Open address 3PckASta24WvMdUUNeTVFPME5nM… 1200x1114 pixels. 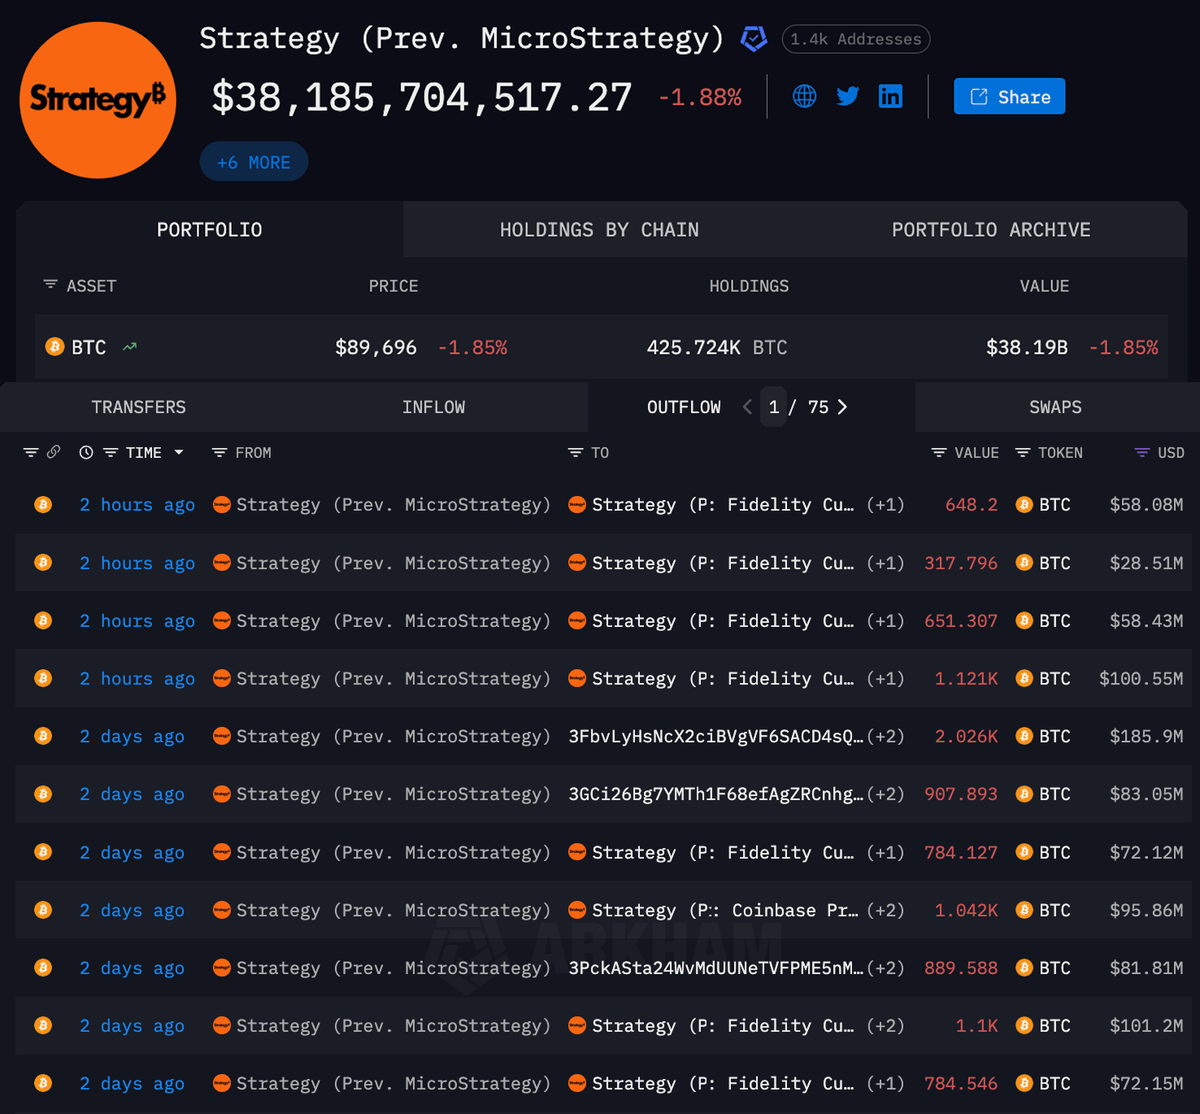click(x=715, y=968)
